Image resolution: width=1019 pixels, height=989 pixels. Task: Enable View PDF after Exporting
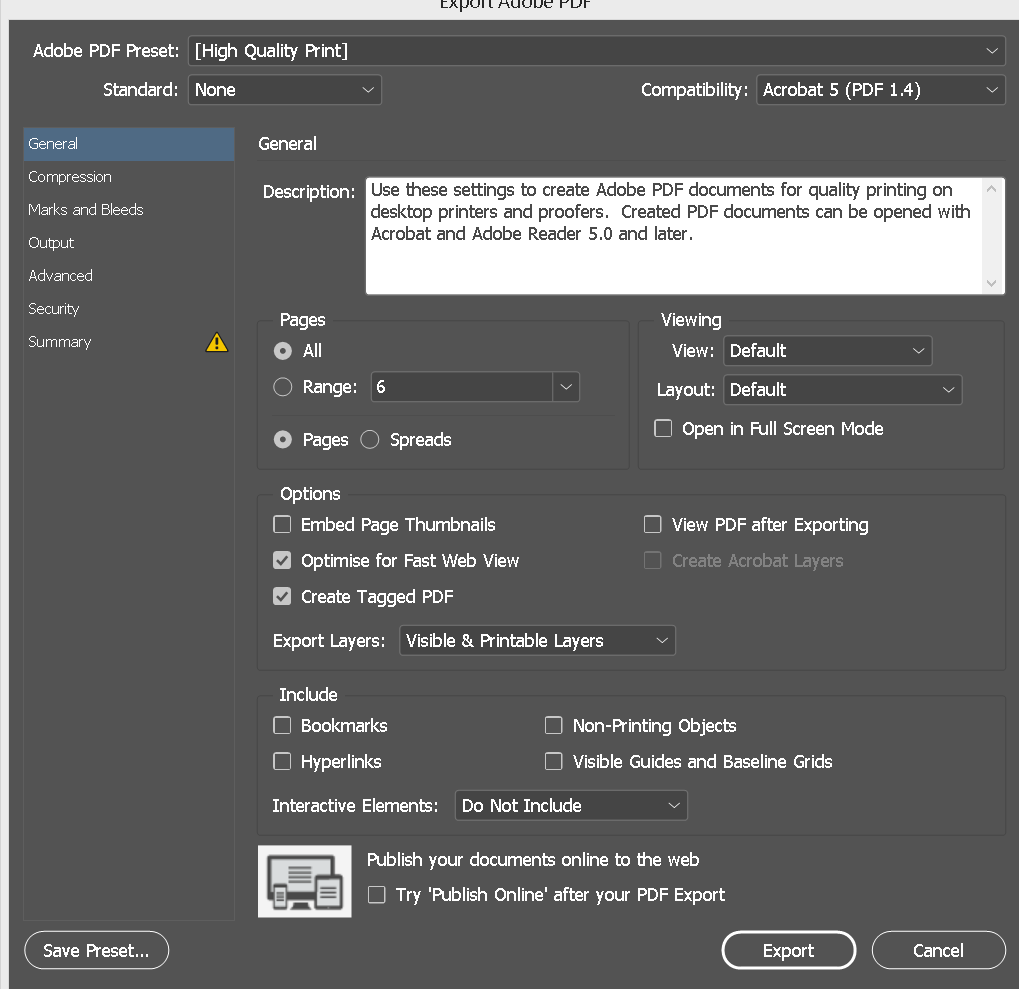click(x=653, y=524)
